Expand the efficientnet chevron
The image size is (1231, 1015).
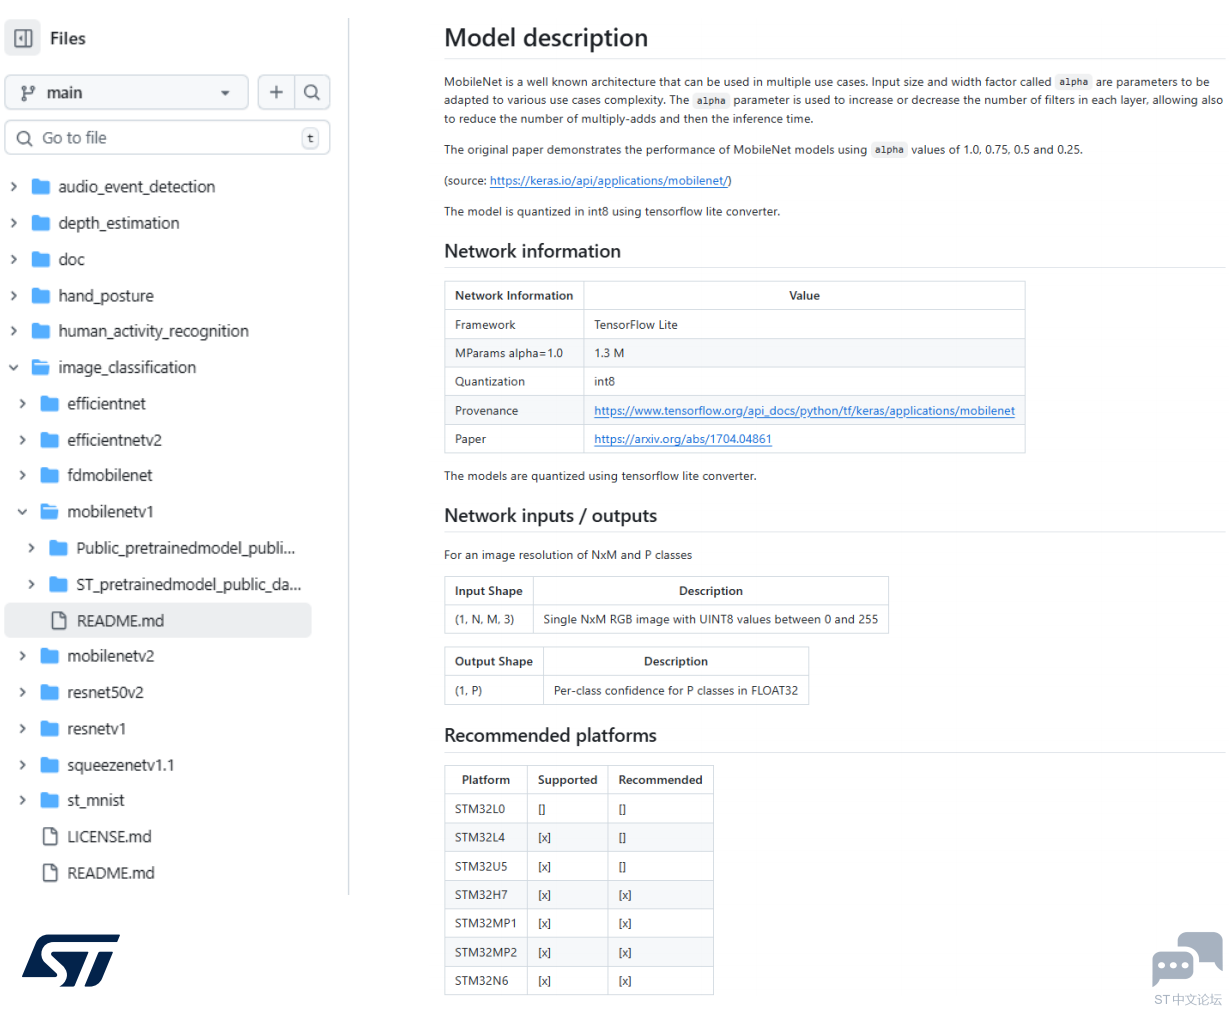[x=23, y=403]
